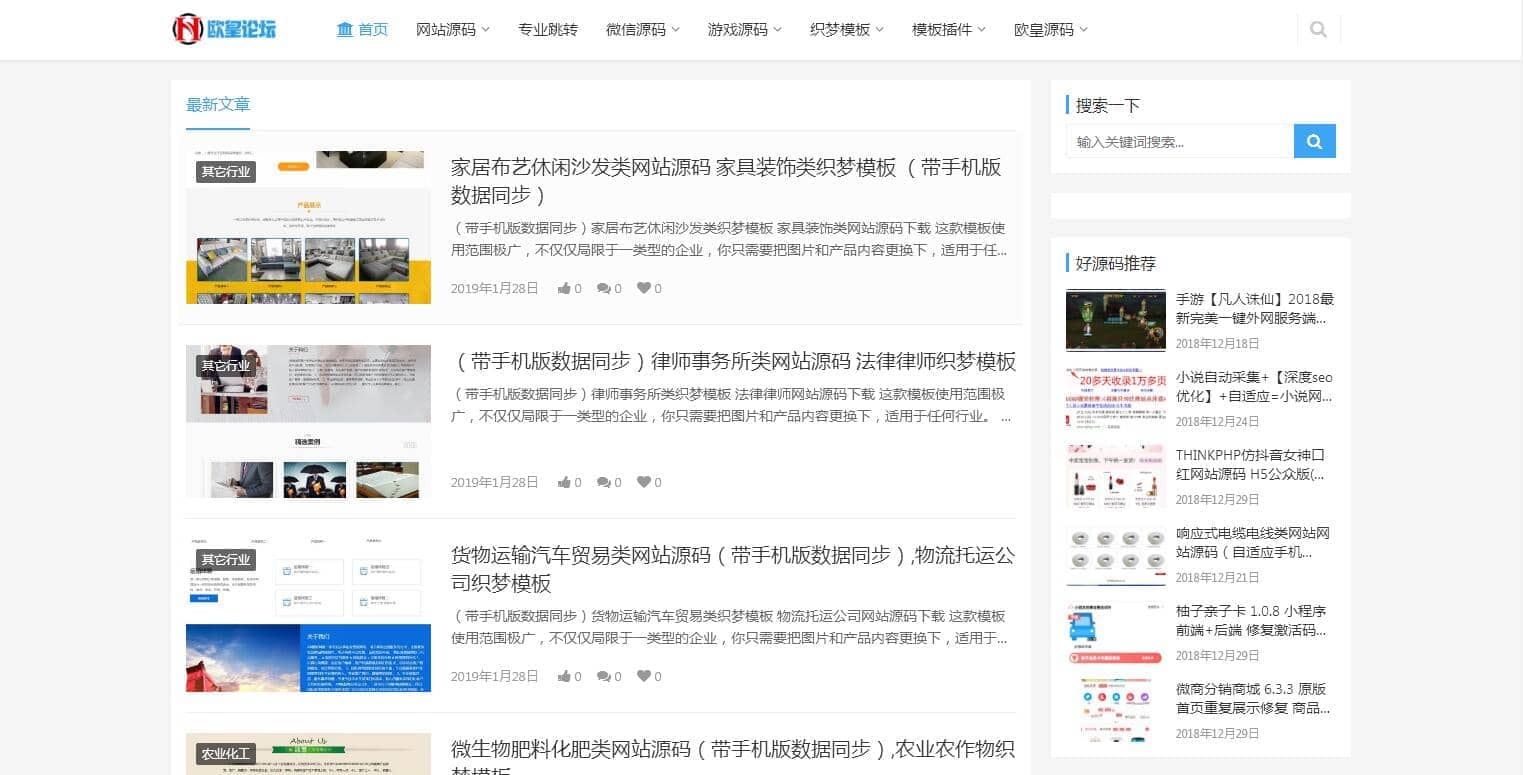Expand the 游戏源码 dropdown menu
1523x775 pixels.
[745, 30]
